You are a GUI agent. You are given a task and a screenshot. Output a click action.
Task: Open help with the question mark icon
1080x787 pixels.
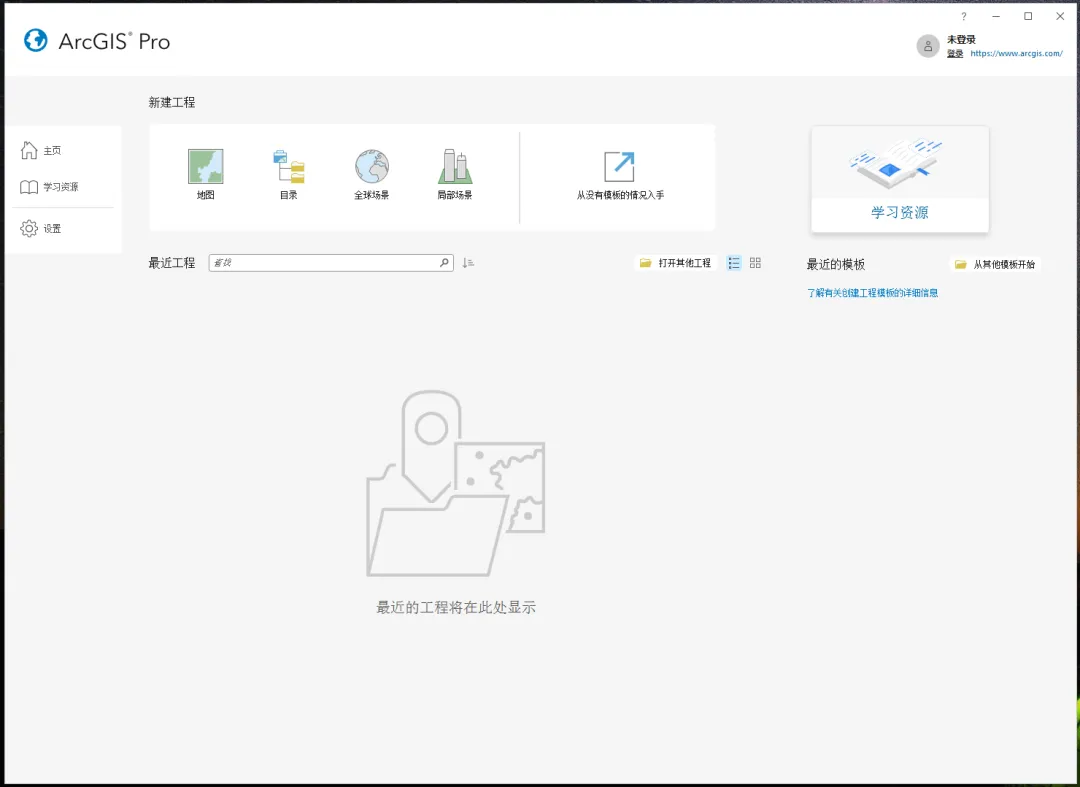[x=964, y=17]
